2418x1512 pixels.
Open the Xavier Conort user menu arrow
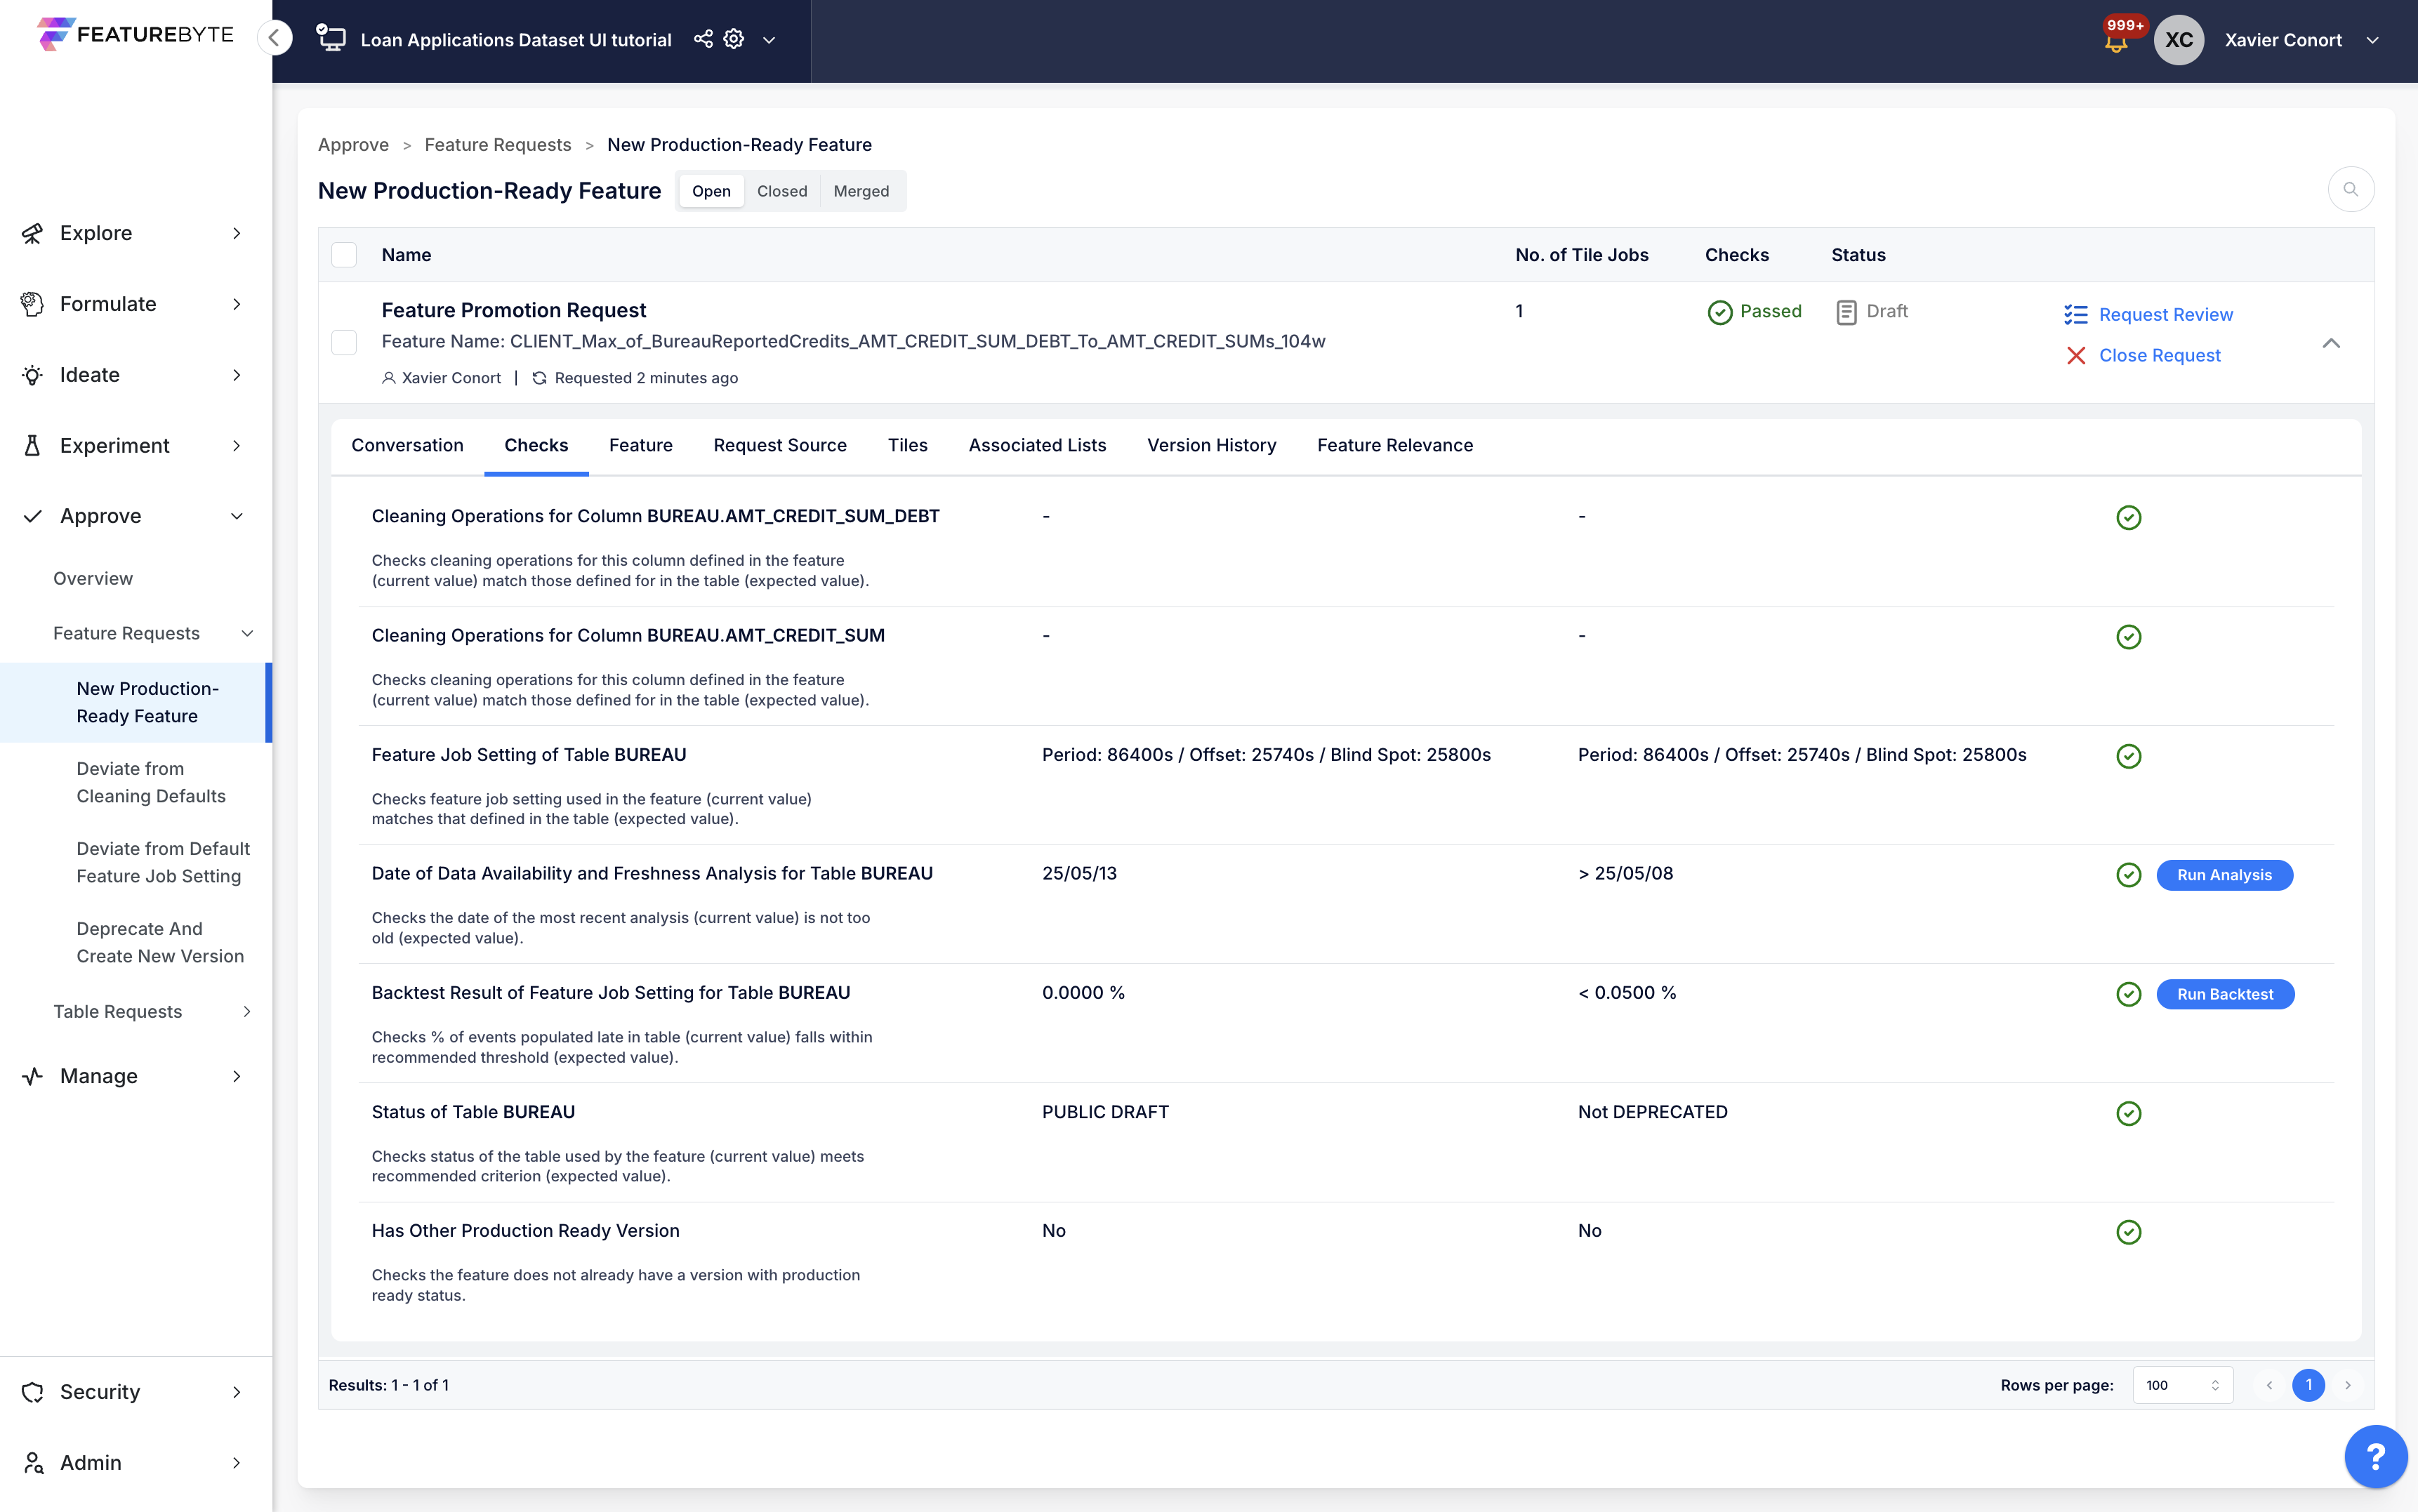pos(2373,40)
